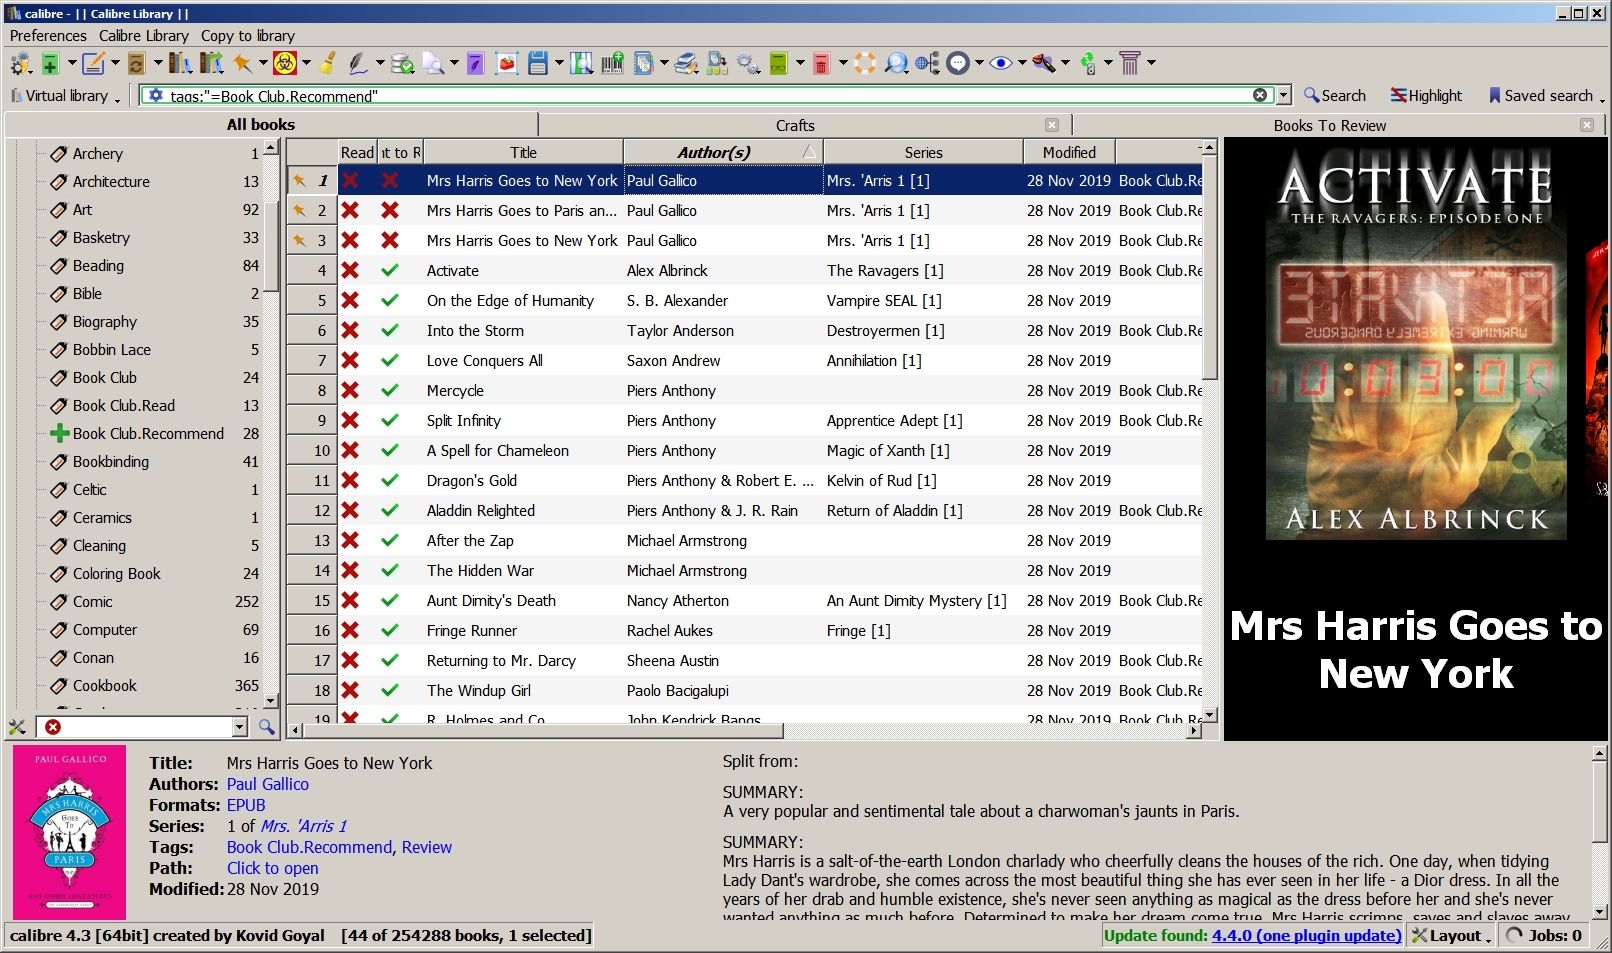Toggle the Read mark for Fringe Runner
This screenshot has height=953, width=1612.
click(350, 631)
